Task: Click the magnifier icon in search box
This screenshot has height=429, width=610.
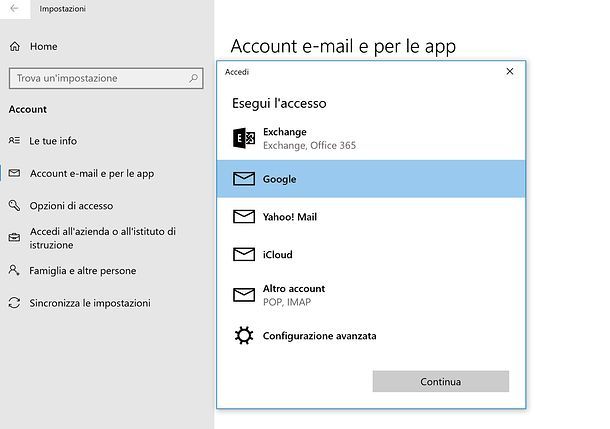Action: (x=193, y=78)
